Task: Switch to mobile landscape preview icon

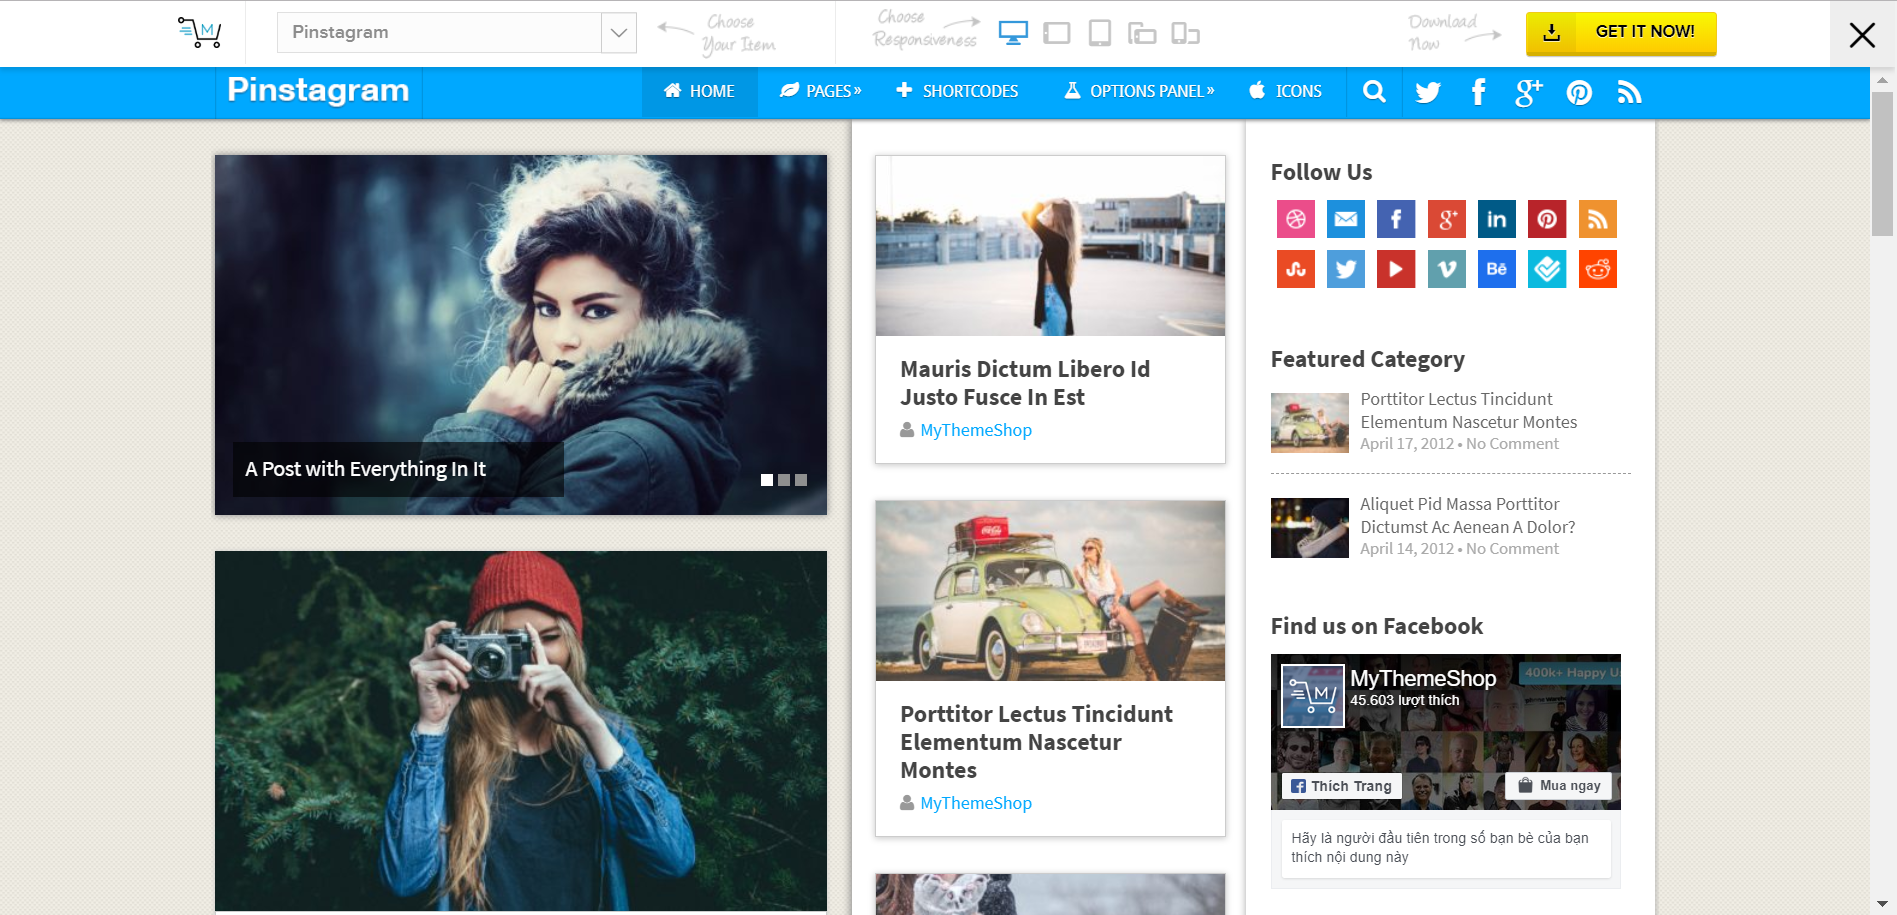Action: (1141, 34)
